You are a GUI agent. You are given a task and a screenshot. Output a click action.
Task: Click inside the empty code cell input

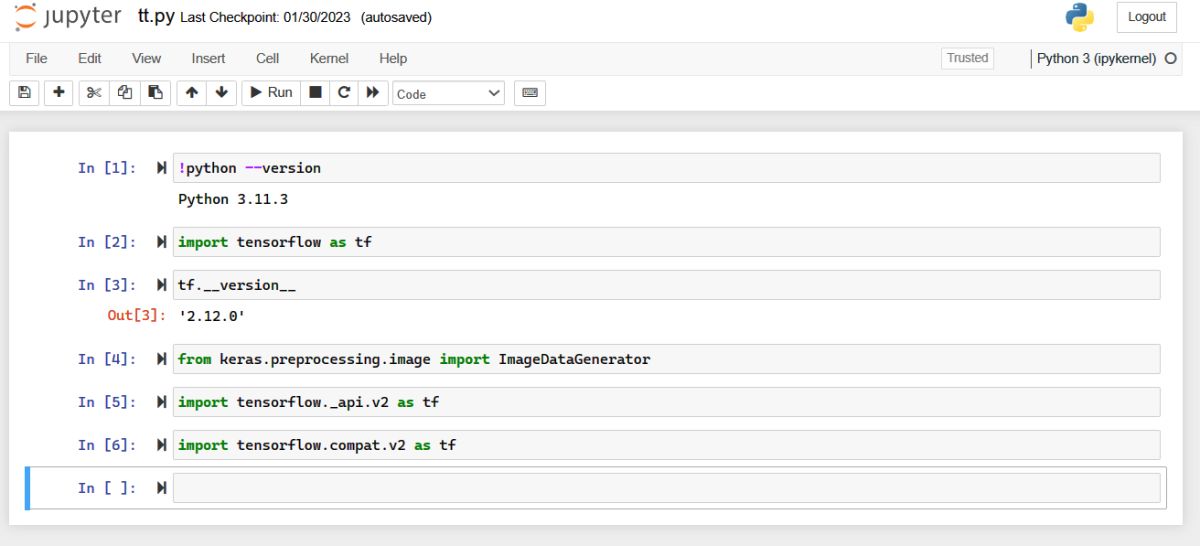pyautogui.click(x=666, y=488)
